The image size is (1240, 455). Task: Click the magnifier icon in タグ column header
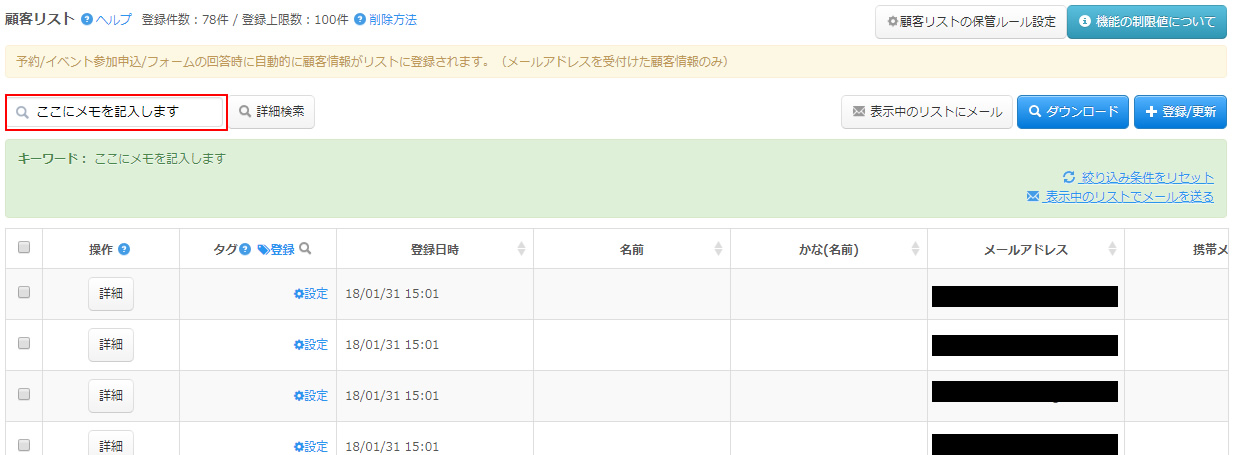coord(305,249)
